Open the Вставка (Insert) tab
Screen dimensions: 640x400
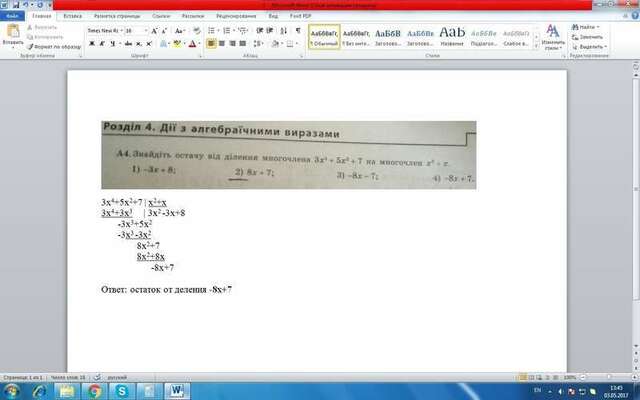tap(73, 16)
